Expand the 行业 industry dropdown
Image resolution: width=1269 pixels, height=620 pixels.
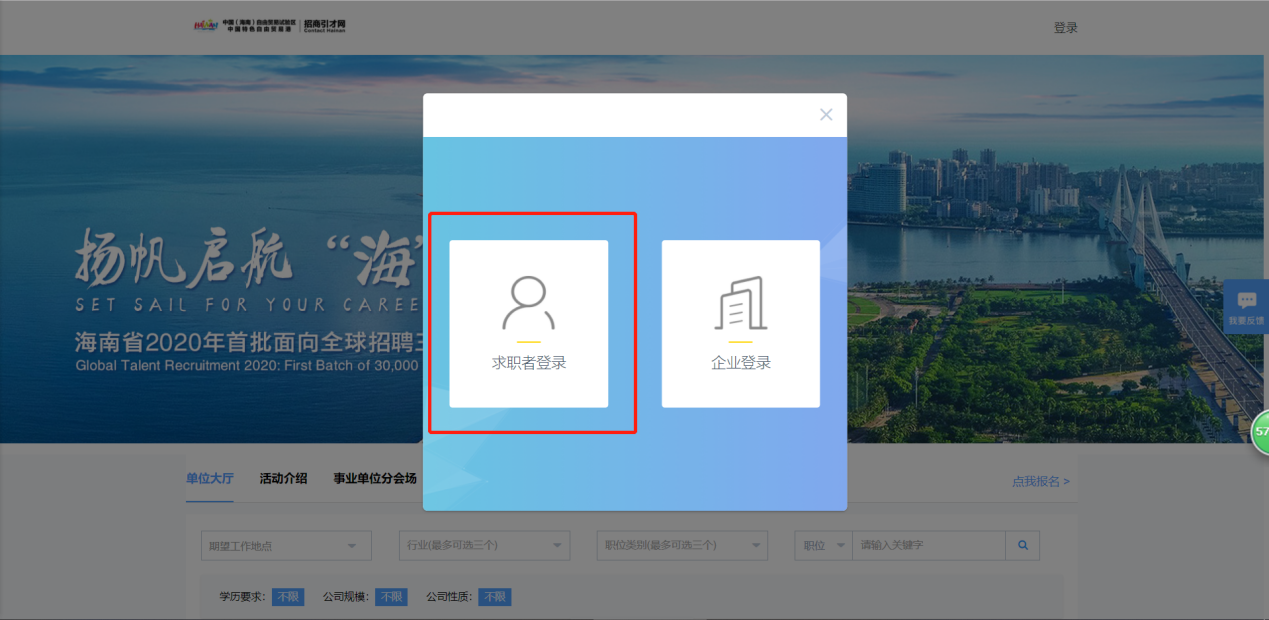pyautogui.click(x=484, y=546)
